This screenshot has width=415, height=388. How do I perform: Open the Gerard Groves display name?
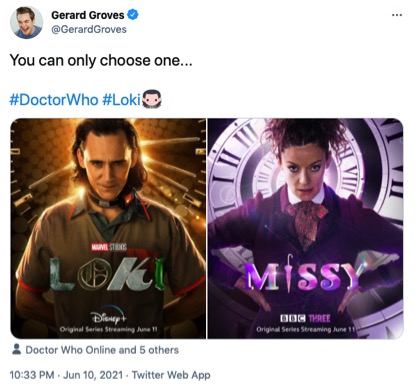[88, 15]
